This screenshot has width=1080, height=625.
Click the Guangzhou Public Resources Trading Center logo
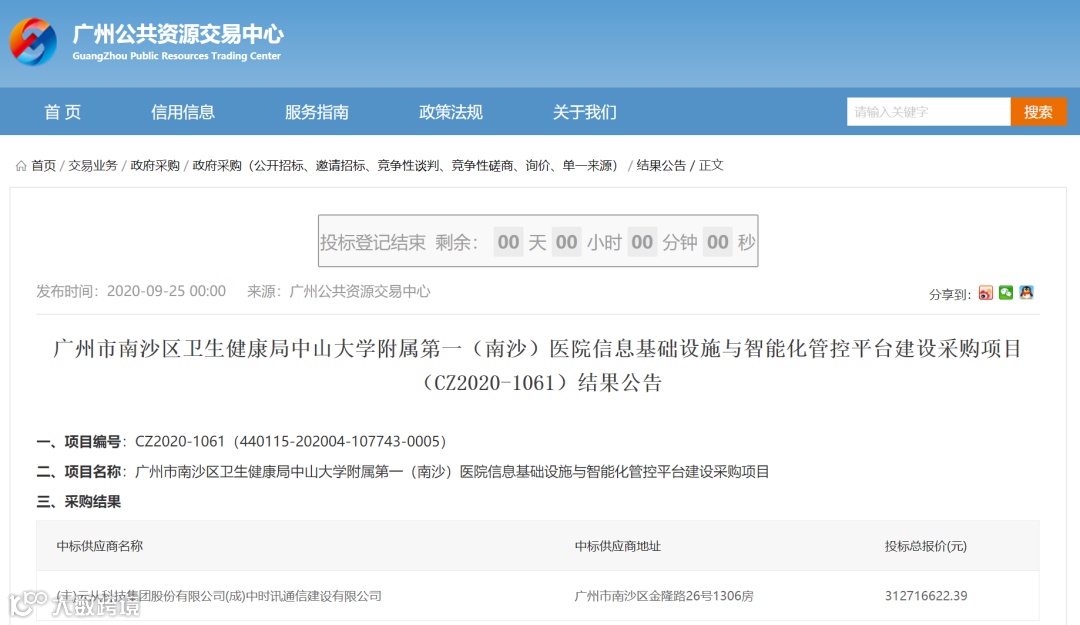[x=33, y=42]
